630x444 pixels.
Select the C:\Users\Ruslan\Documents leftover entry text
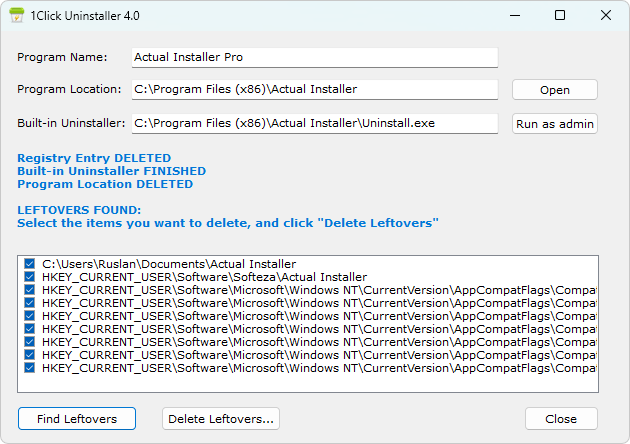[169, 264]
